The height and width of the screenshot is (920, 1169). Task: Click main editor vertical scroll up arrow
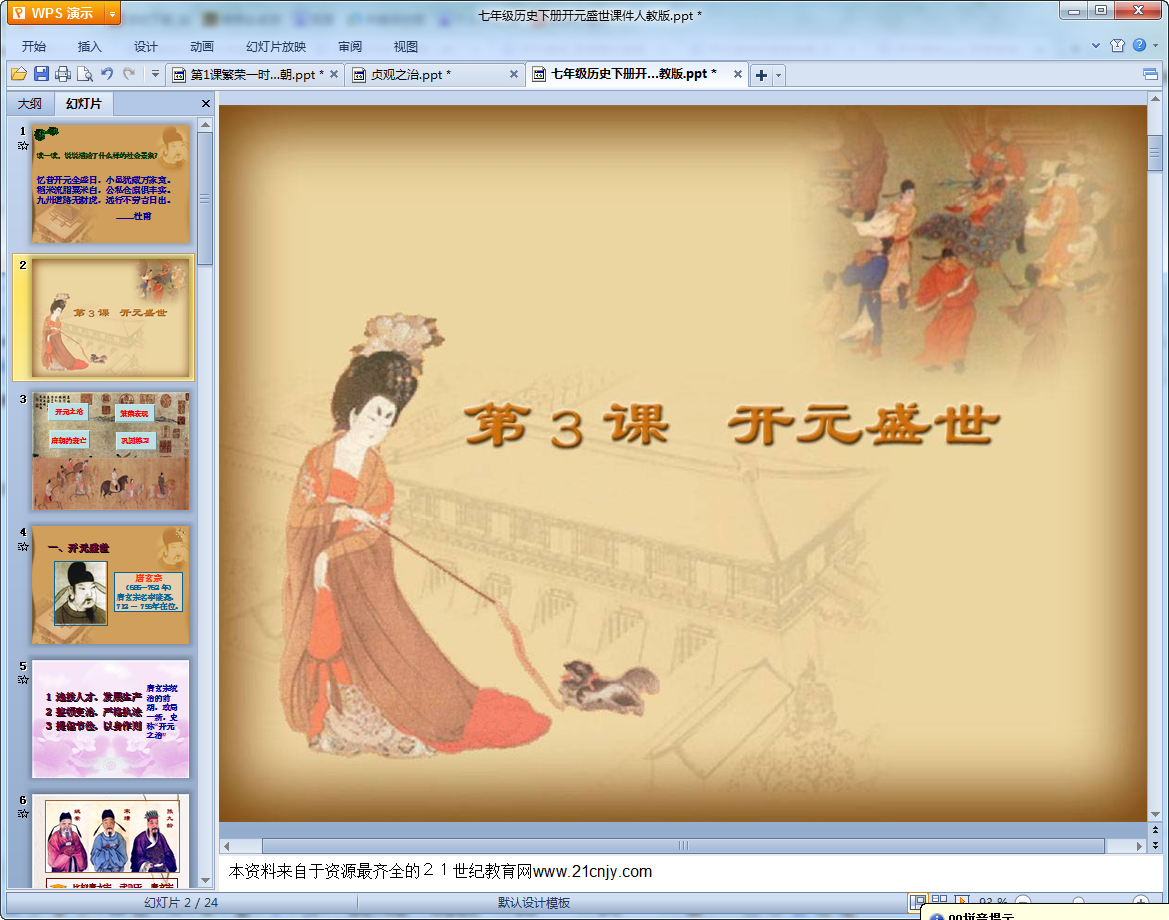point(1155,98)
